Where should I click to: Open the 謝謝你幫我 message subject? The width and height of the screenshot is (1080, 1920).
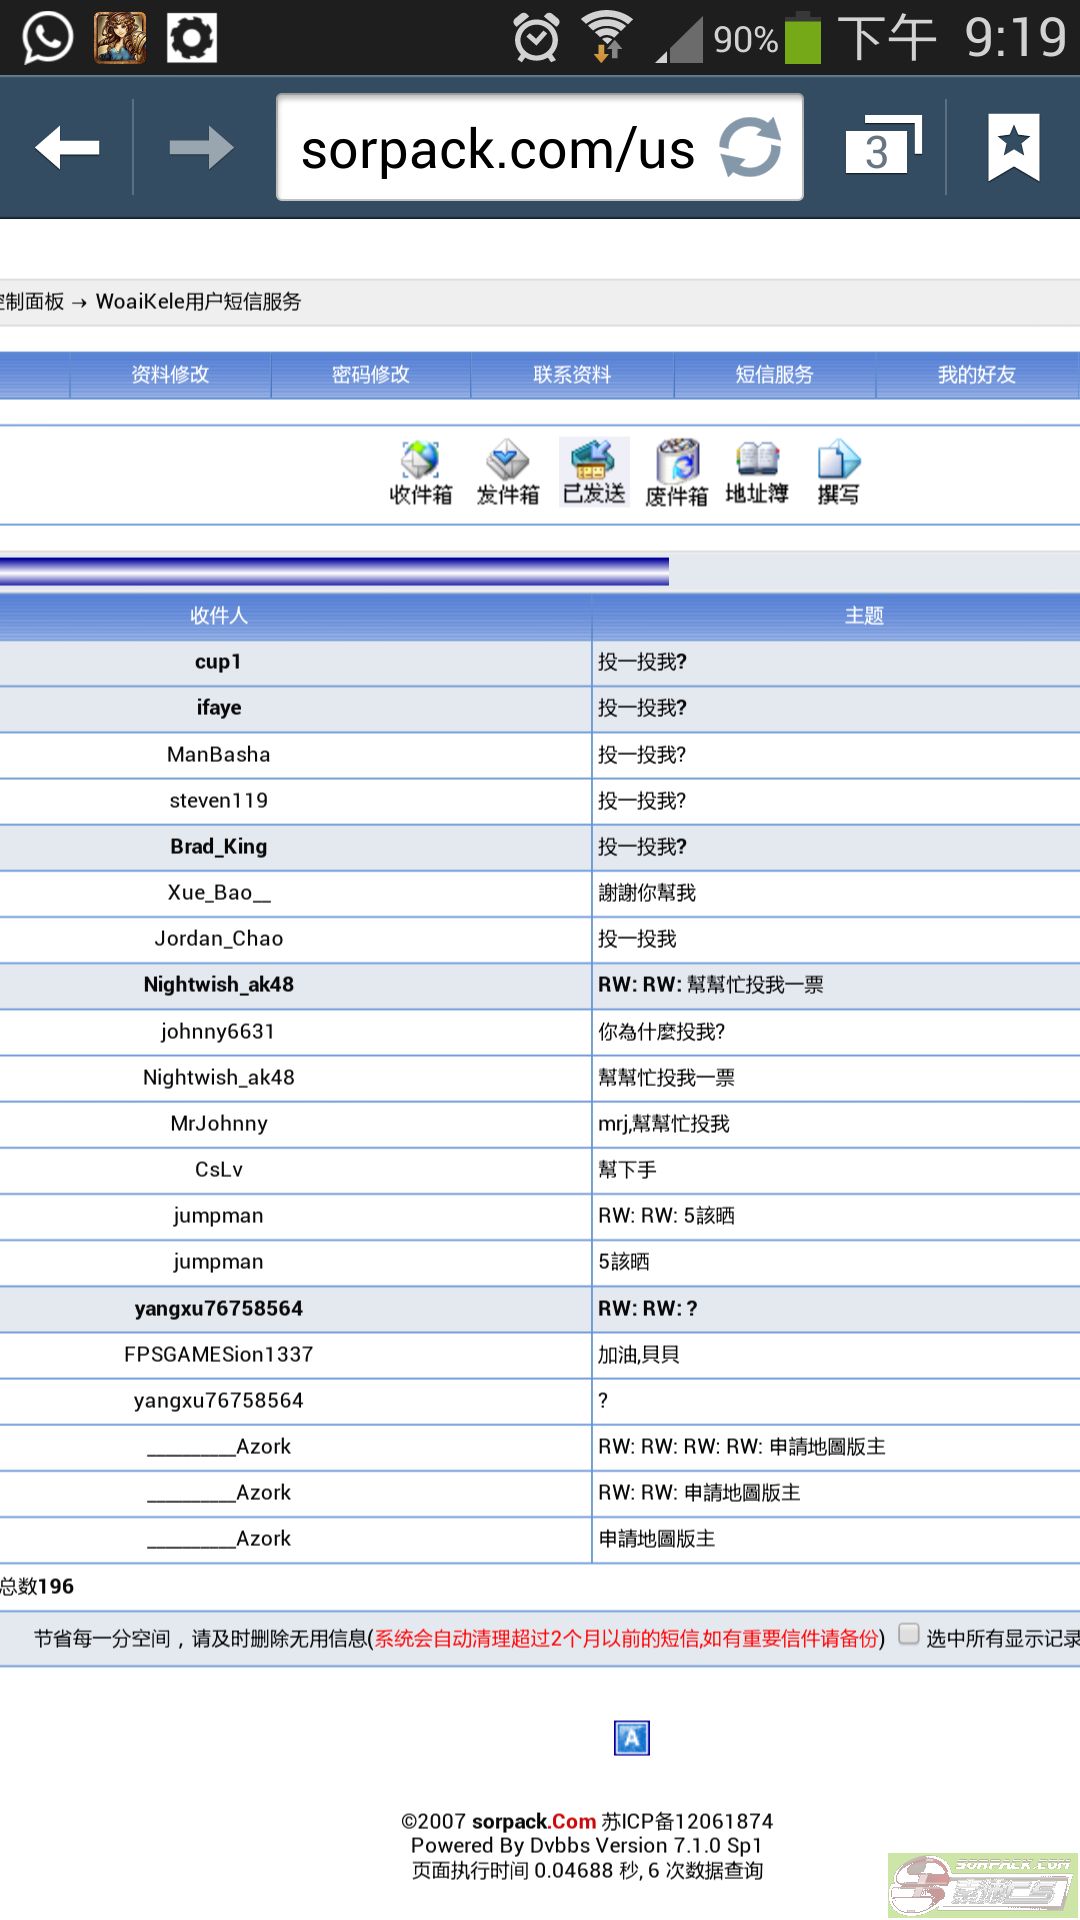(647, 893)
